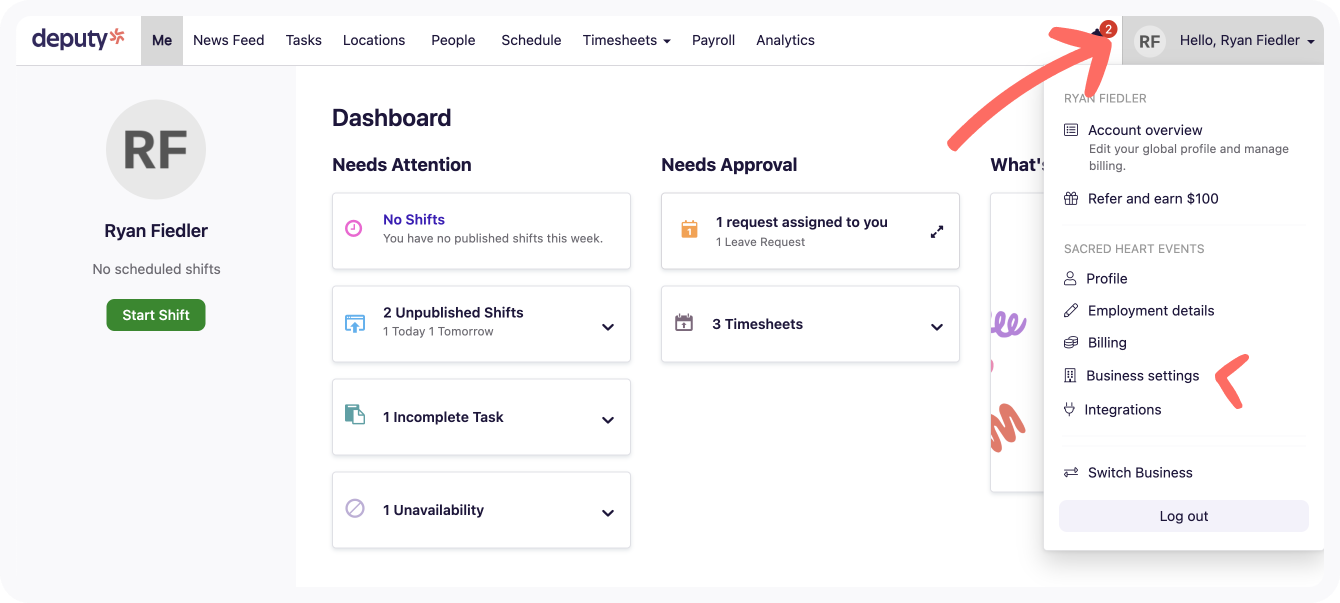The image size is (1340, 603).
Task: Expand the 2 Unpublished Shifts card
Action: tap(607, 327)
